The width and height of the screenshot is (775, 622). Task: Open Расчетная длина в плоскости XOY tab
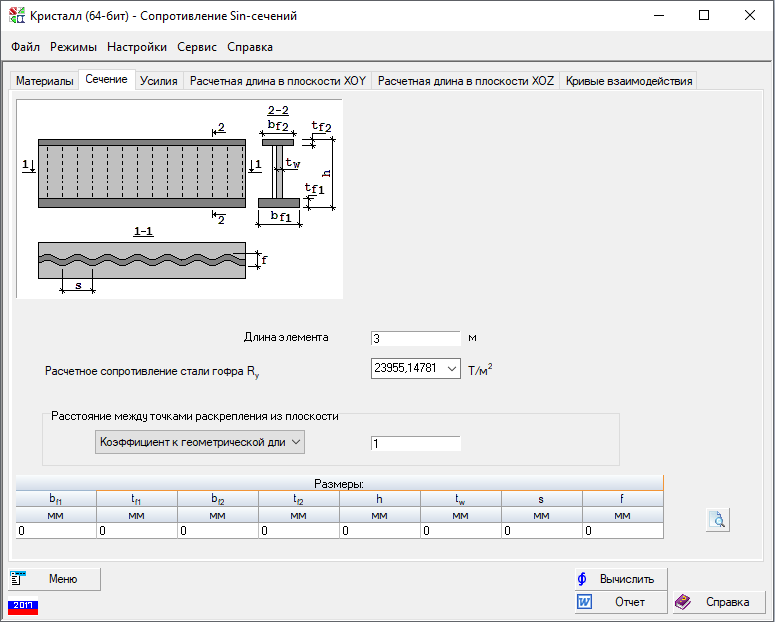click(277, 81)
